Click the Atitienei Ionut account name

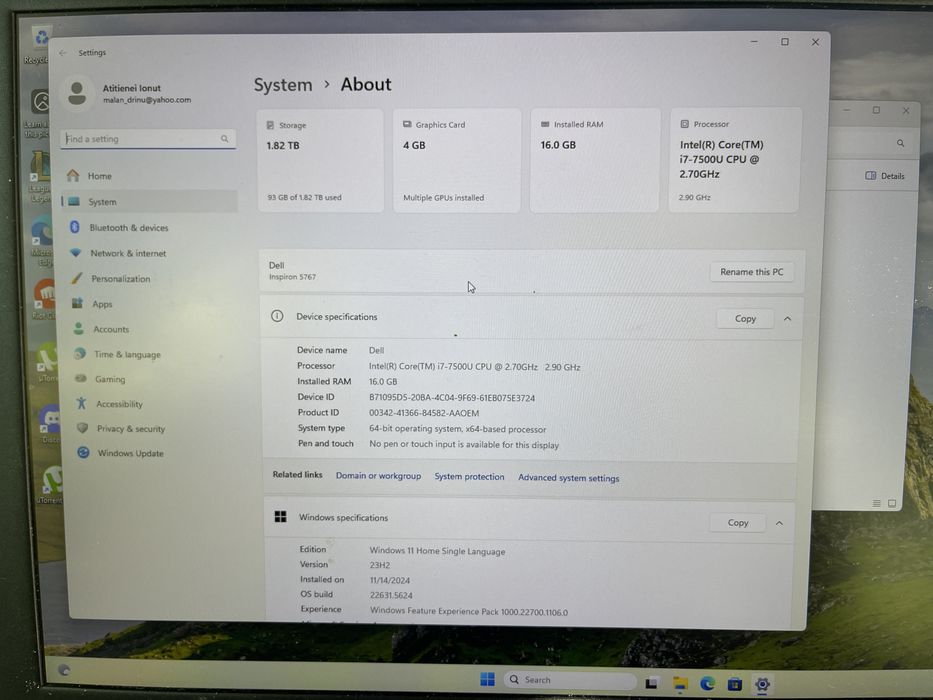[132, 88]
